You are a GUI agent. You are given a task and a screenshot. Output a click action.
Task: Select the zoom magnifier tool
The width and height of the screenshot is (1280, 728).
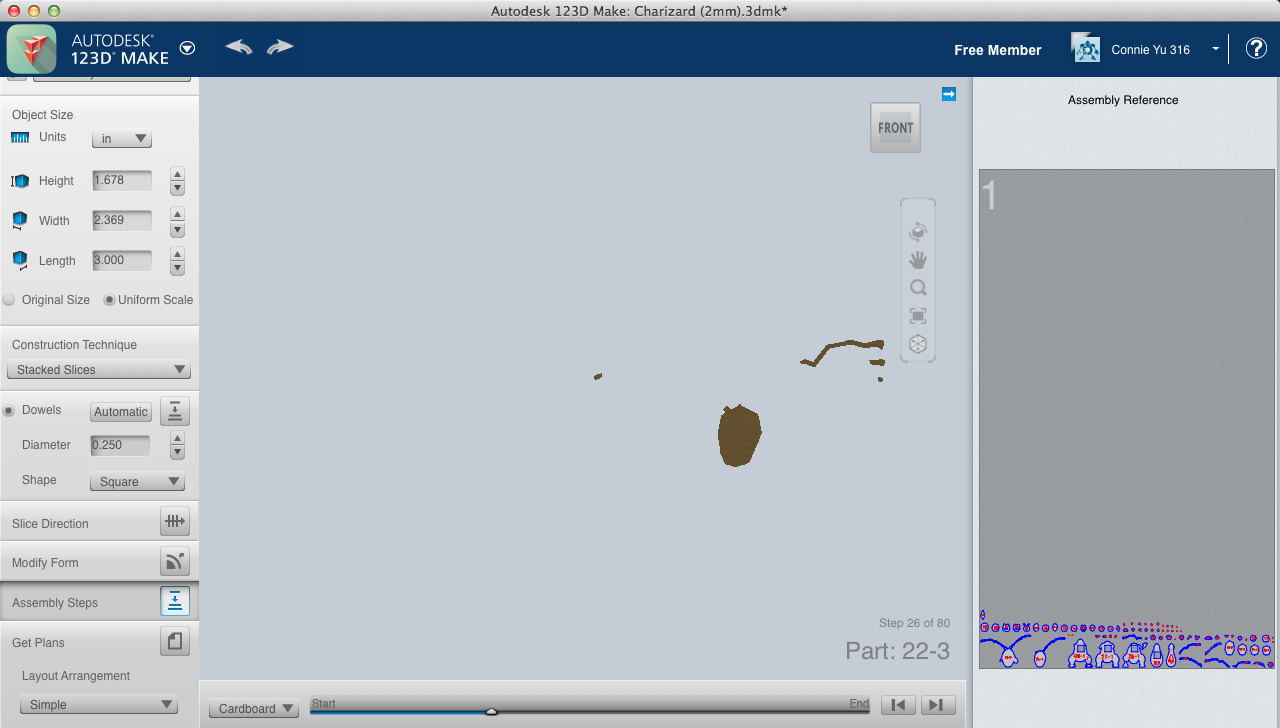pyautogui.click(x=918, y=288)
